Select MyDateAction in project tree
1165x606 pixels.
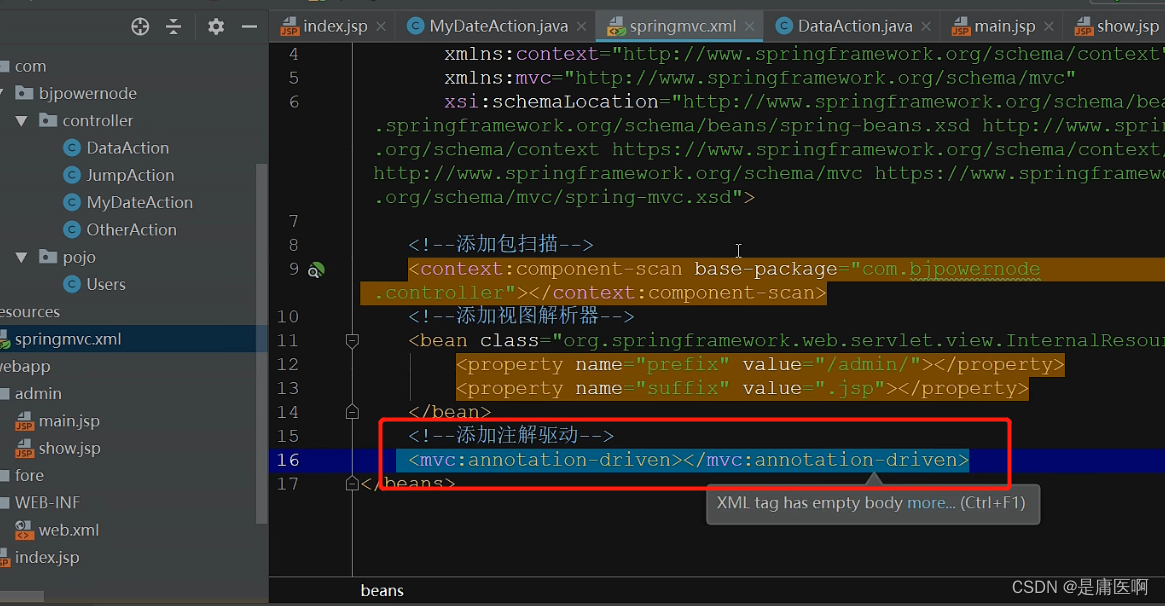tap(140, 202)
